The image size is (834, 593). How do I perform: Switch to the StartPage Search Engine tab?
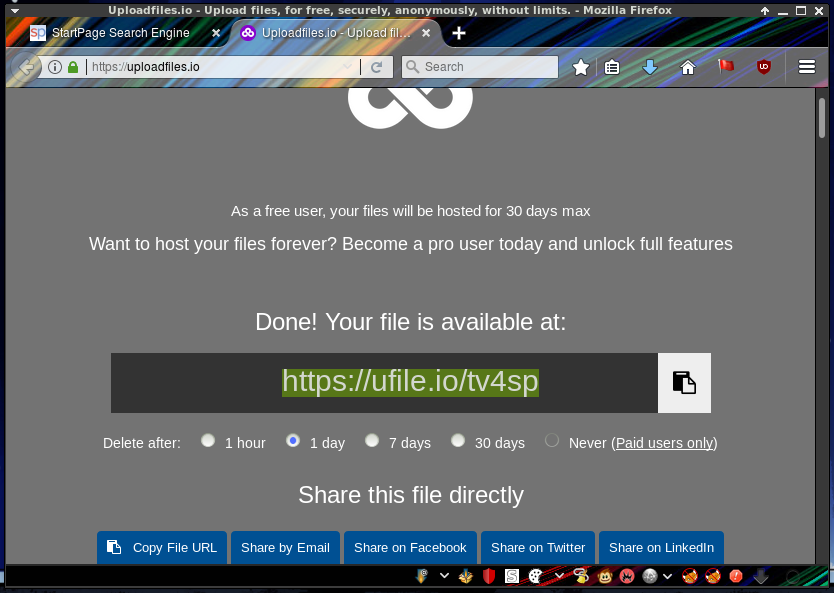pos(120,33)
